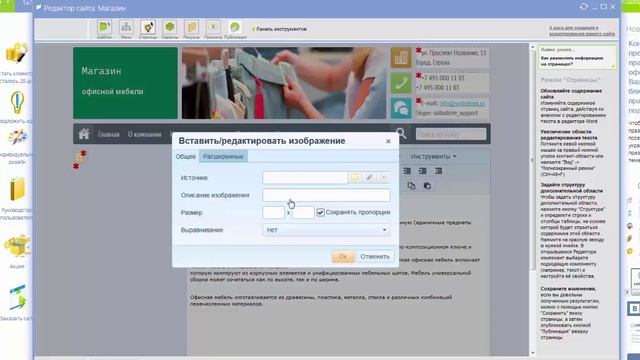Open the Индивидуальный дизайн palette icon

(17, 138)
